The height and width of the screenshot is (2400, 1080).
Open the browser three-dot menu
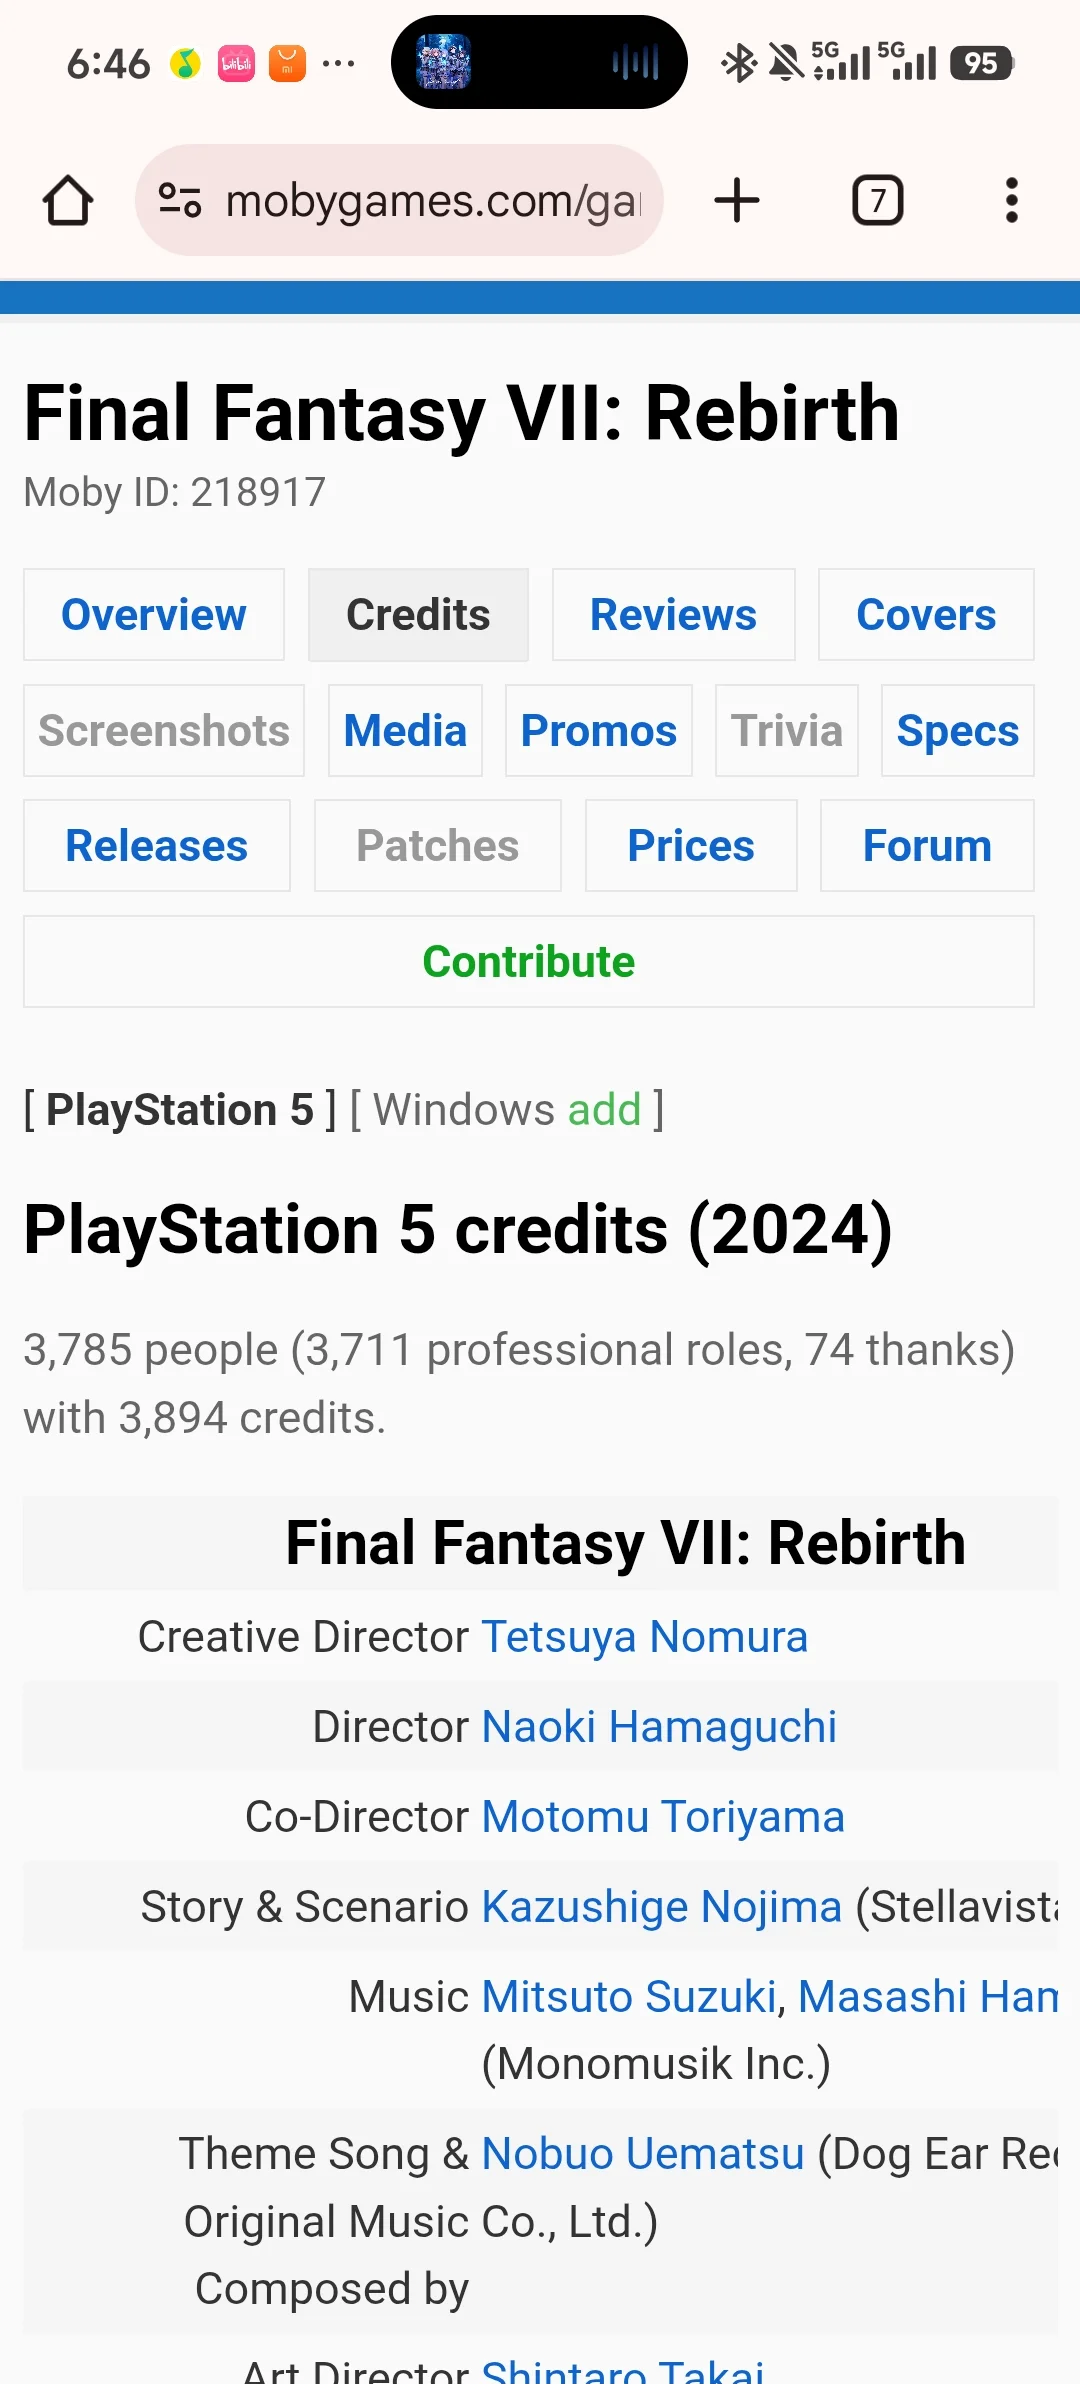point(1011,200)
